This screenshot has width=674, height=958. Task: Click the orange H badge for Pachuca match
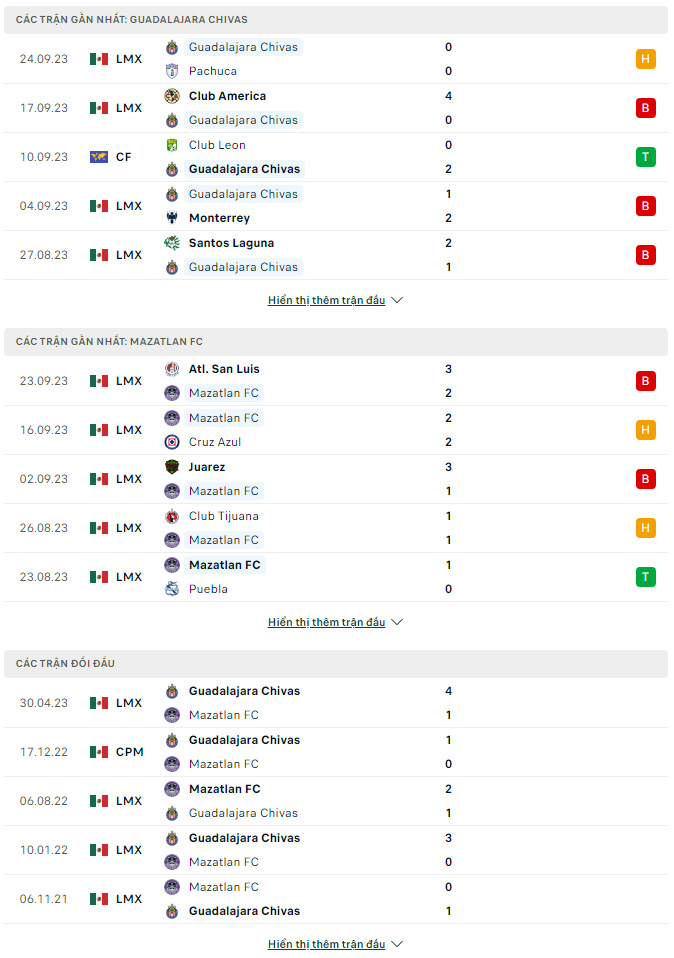[645, 59]
